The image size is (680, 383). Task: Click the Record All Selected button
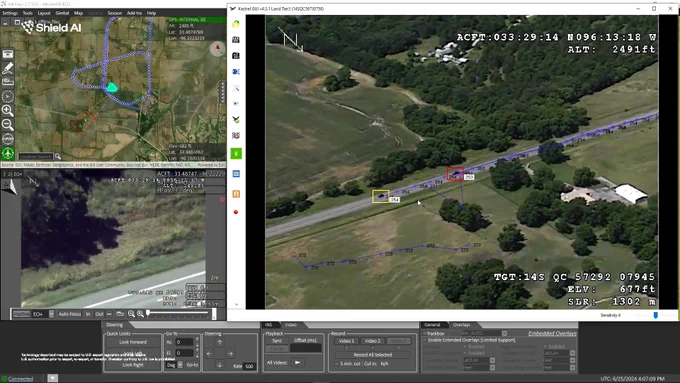pyautogui.click(x=373, y=355)
